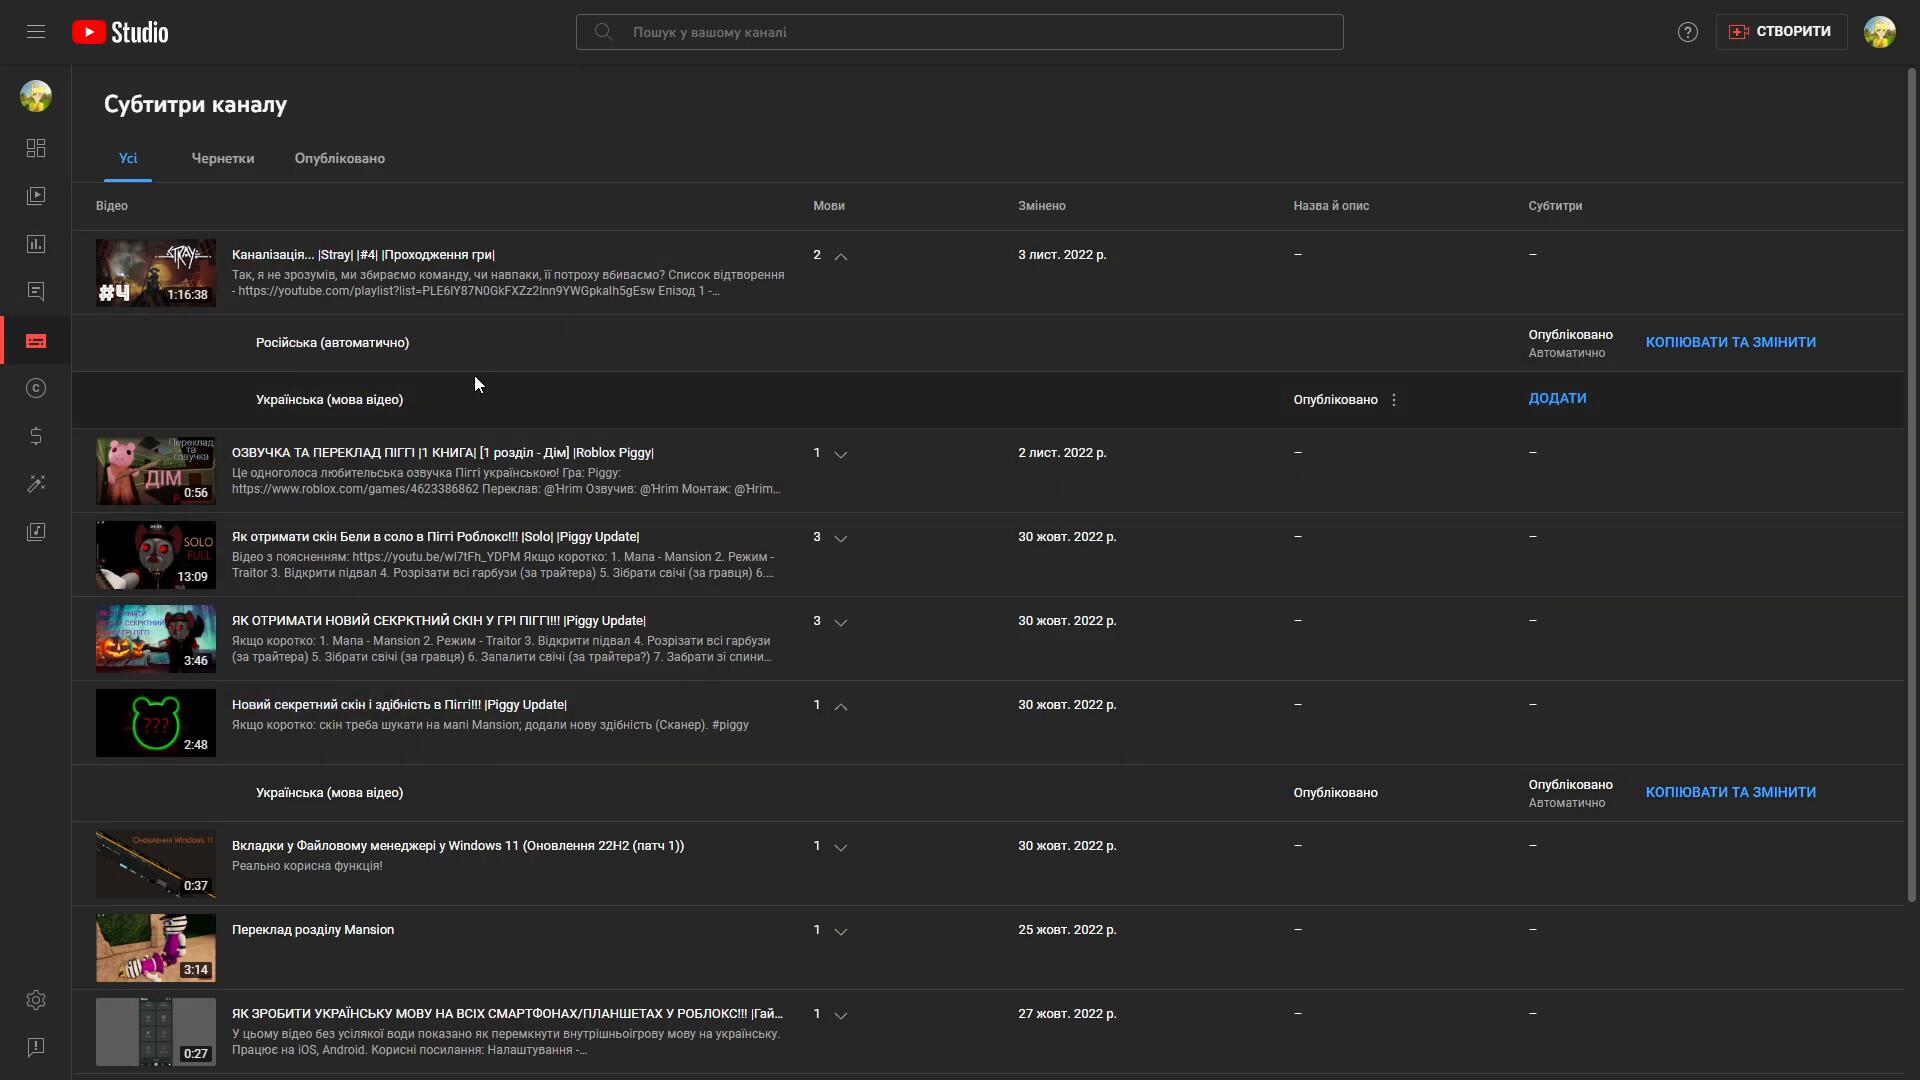Expand languages for ОЗВУЧКА ТА ПЕРЕКЛАД ПІГГІ video
Image resolution: width=1920 pixels, height=1080 pixels.
coord(841,454)
